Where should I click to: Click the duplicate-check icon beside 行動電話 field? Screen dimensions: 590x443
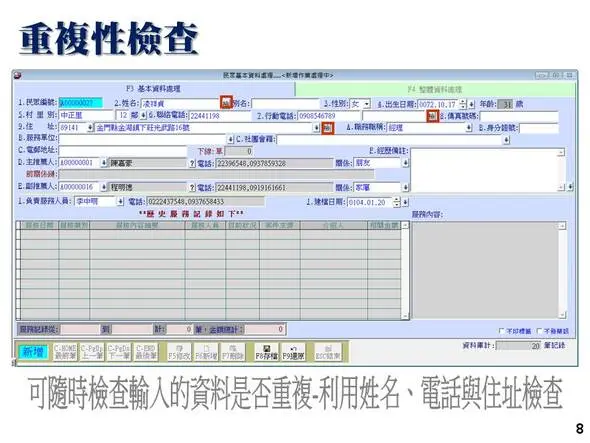point(432,116)
